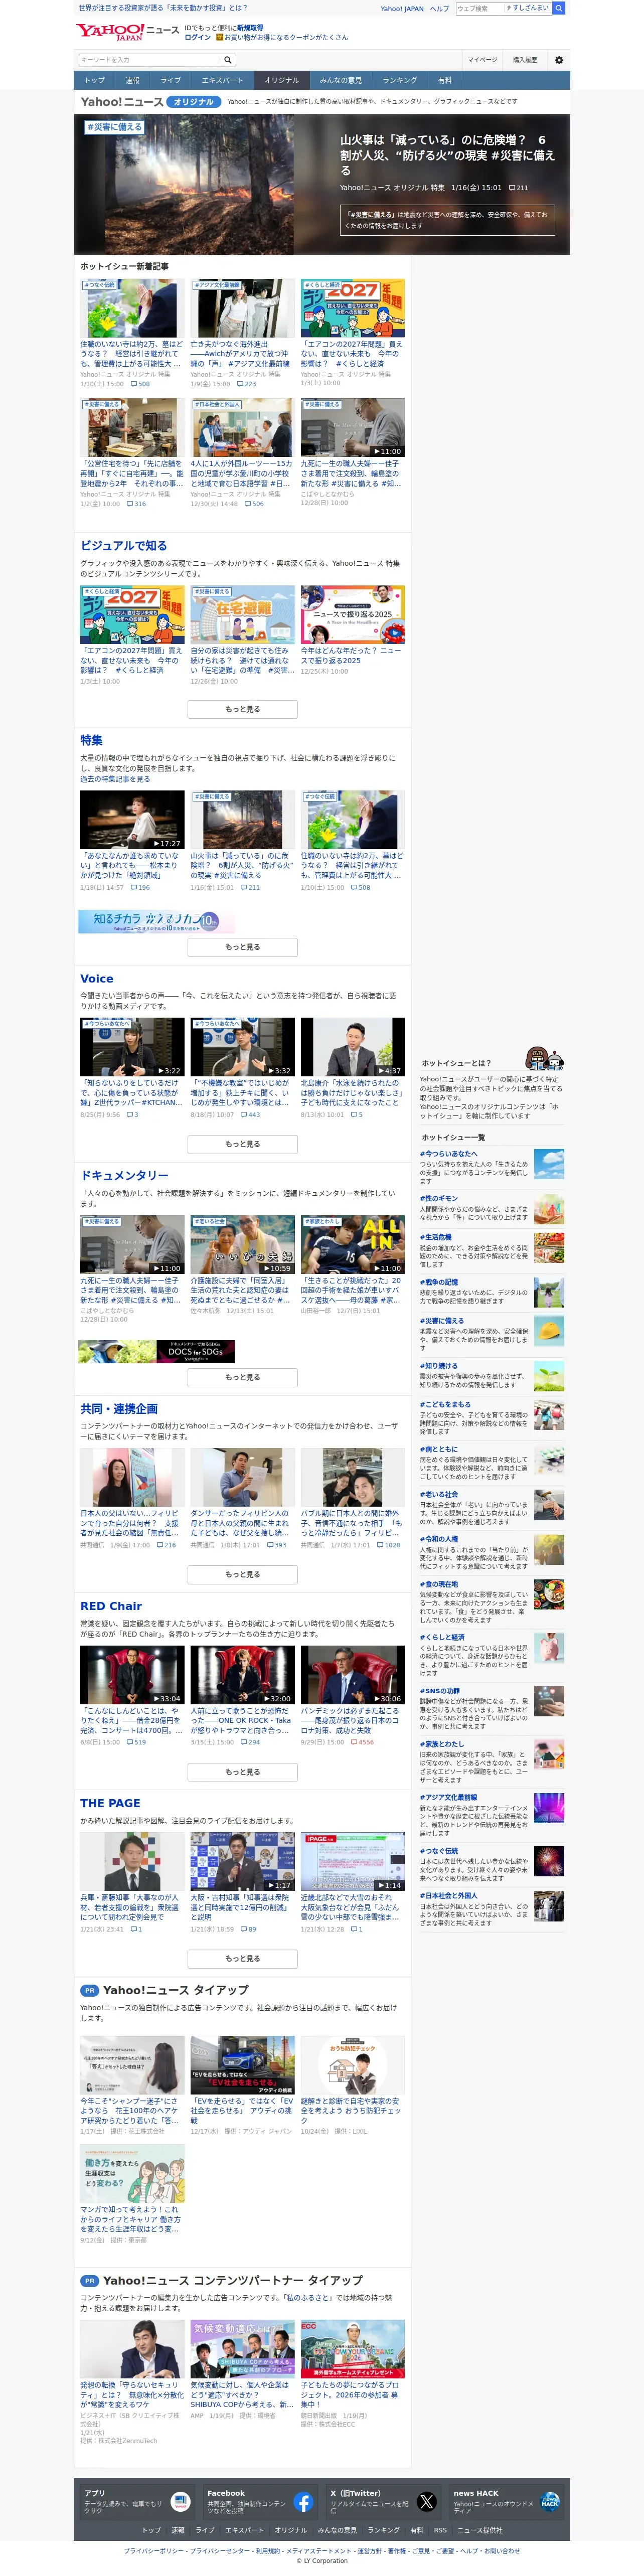Open hero article about 山火事 wildfire

tap(322, 184)
